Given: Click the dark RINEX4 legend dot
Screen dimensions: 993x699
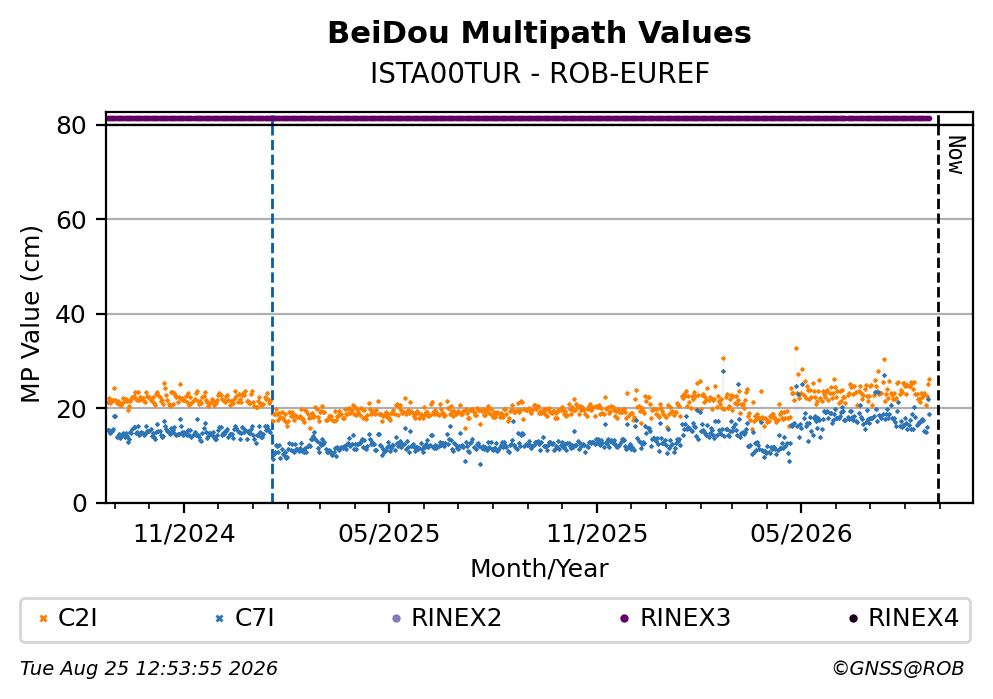Looking at the screenshot, I should tap(853, 619).
